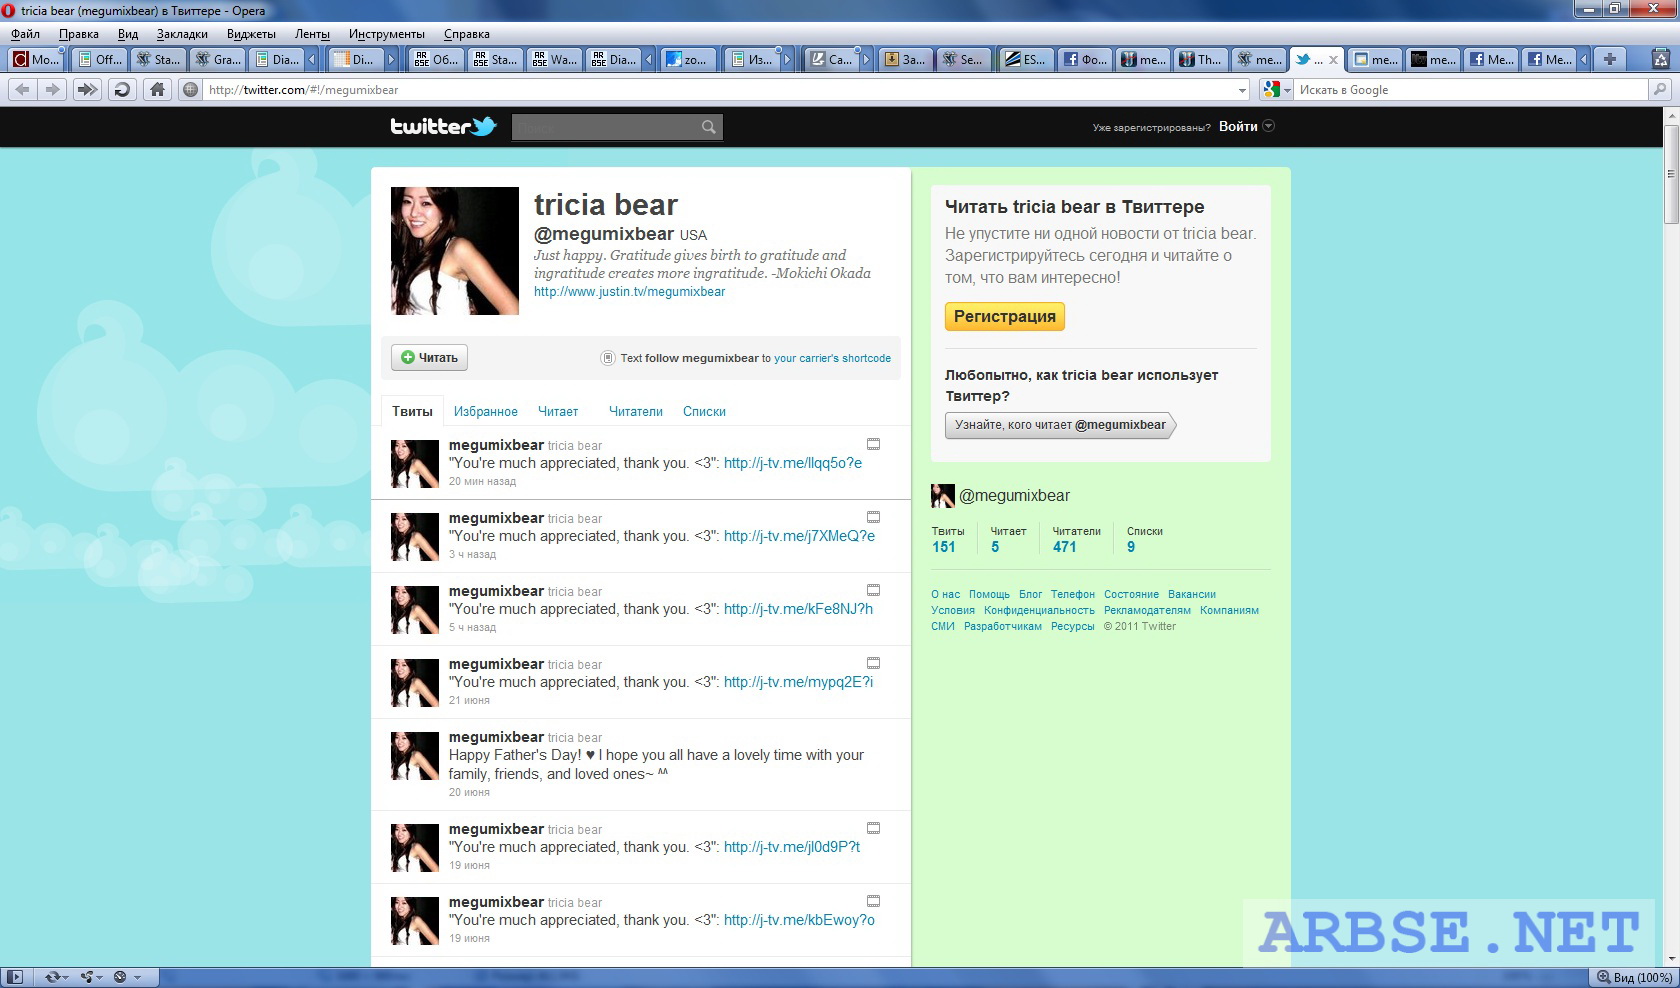
Task: Click the forward navigation arrow
Action: click(52, 90)
